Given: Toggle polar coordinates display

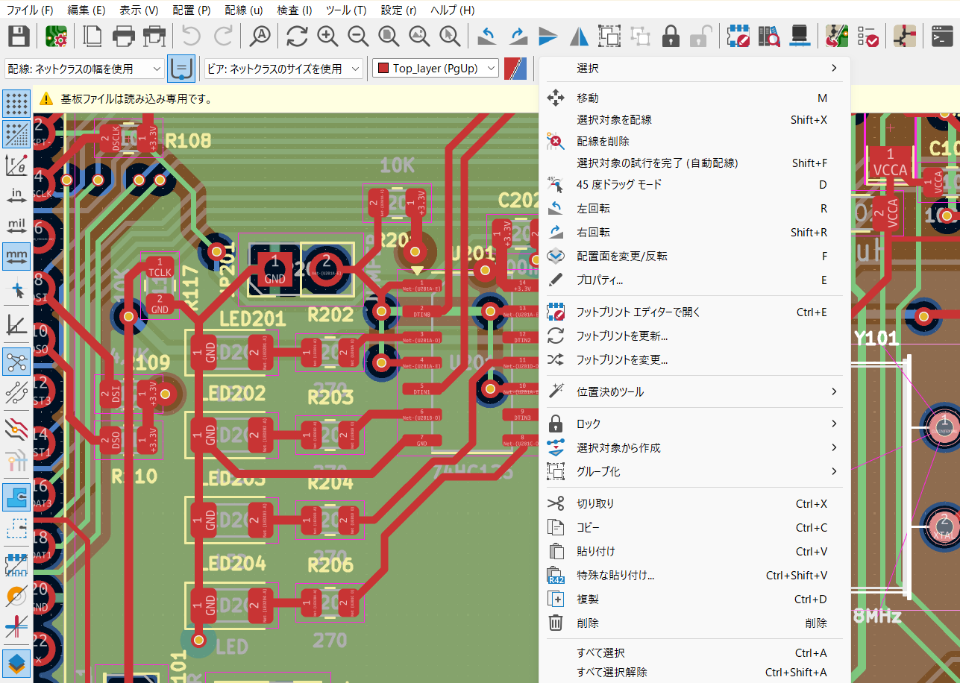Looking at the screenshot, I should 17,165.
